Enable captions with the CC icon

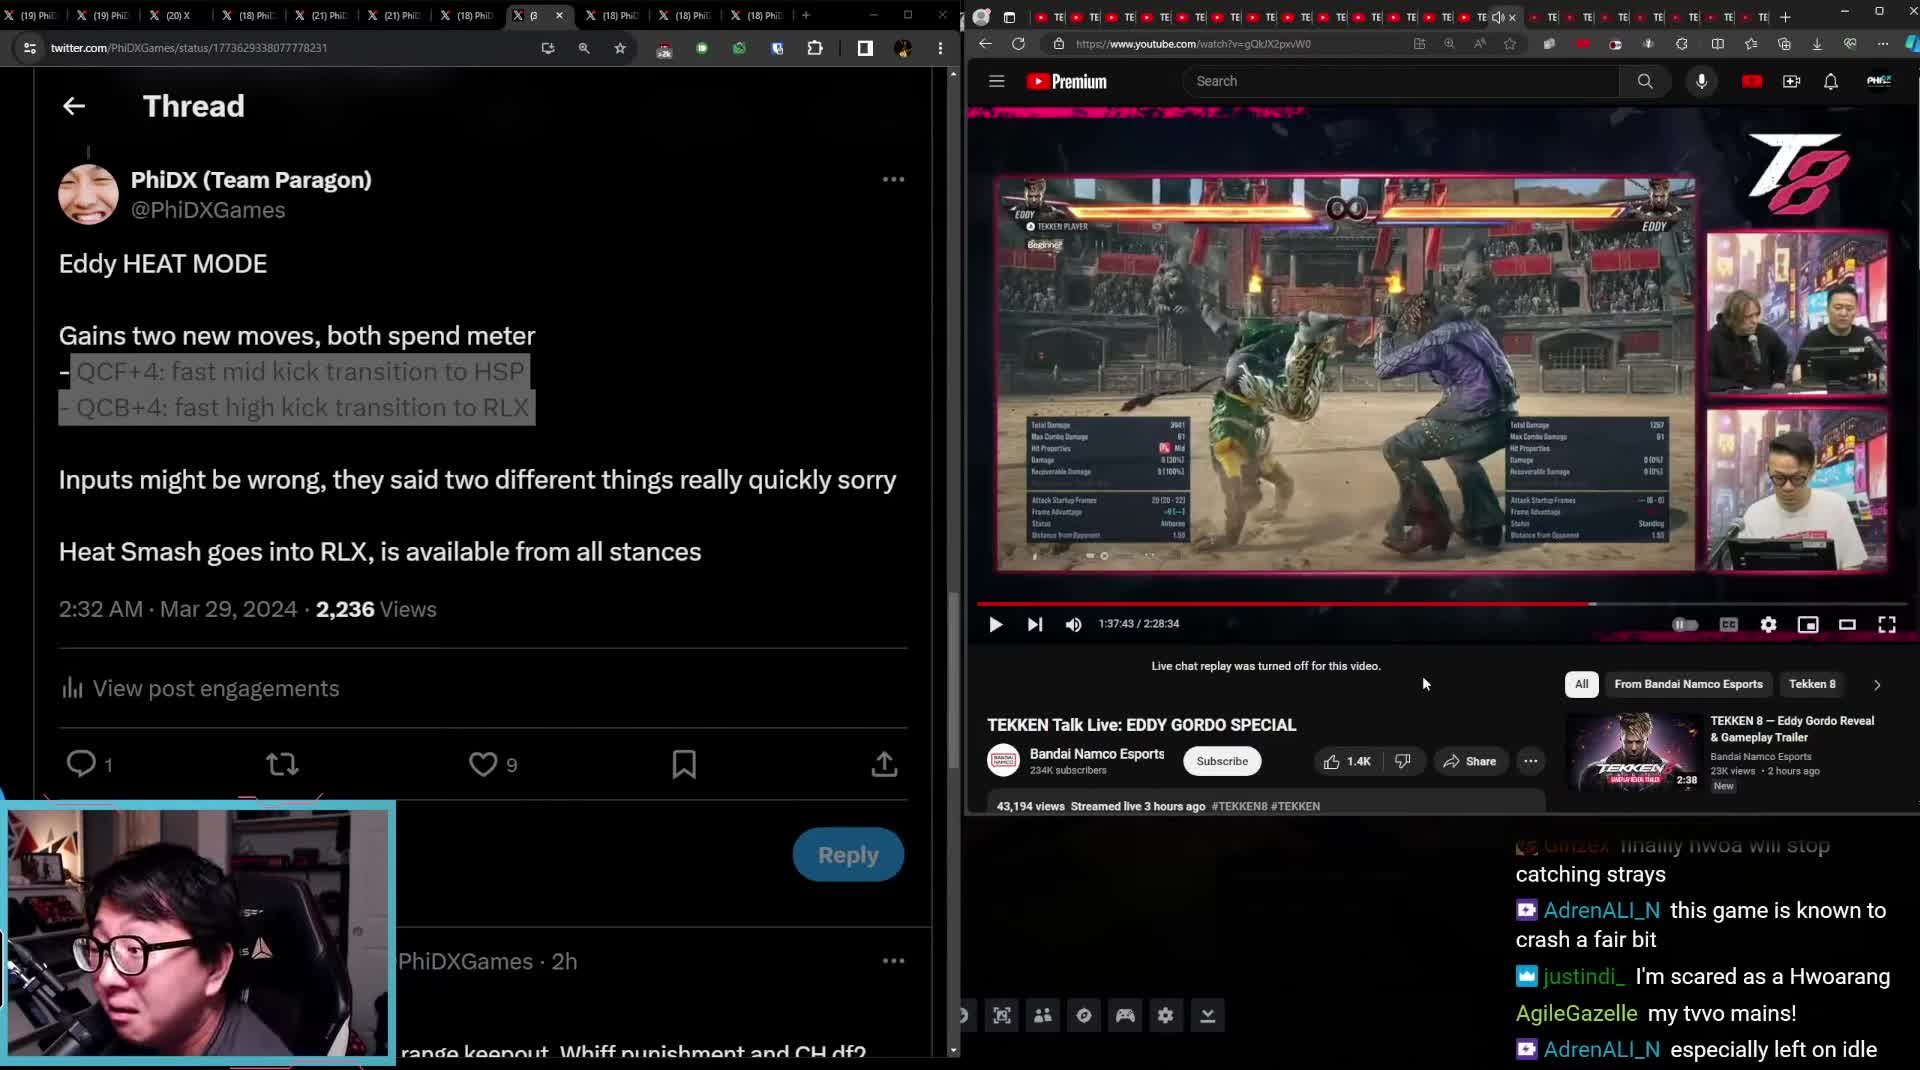tap(1728, 624)
